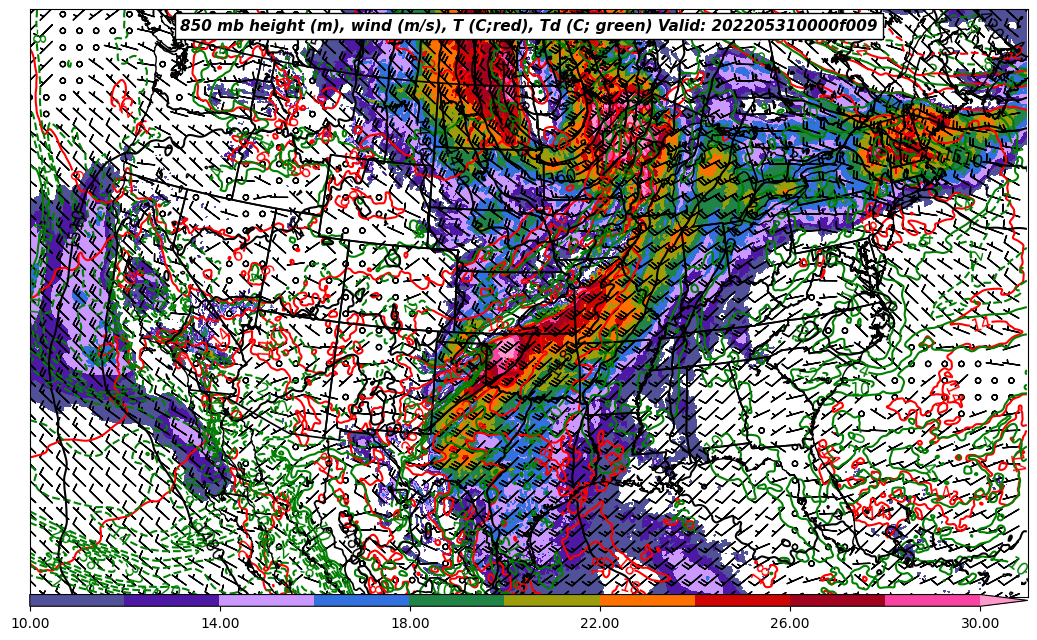This screenshot has width=1037, height=640.
Task: Click the 26.00 colorbar tick label
Action: [790, 623]
